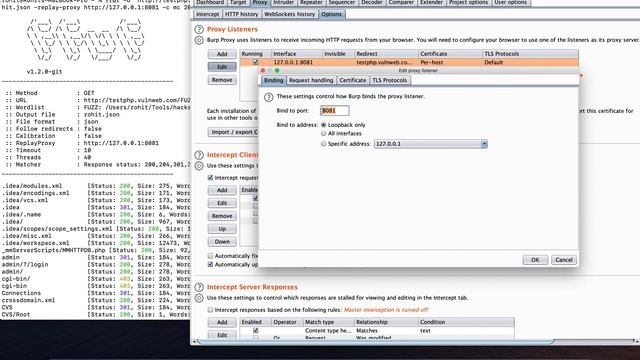
Task: Click Interface column header in listeners table
Action: pos(297,54)
